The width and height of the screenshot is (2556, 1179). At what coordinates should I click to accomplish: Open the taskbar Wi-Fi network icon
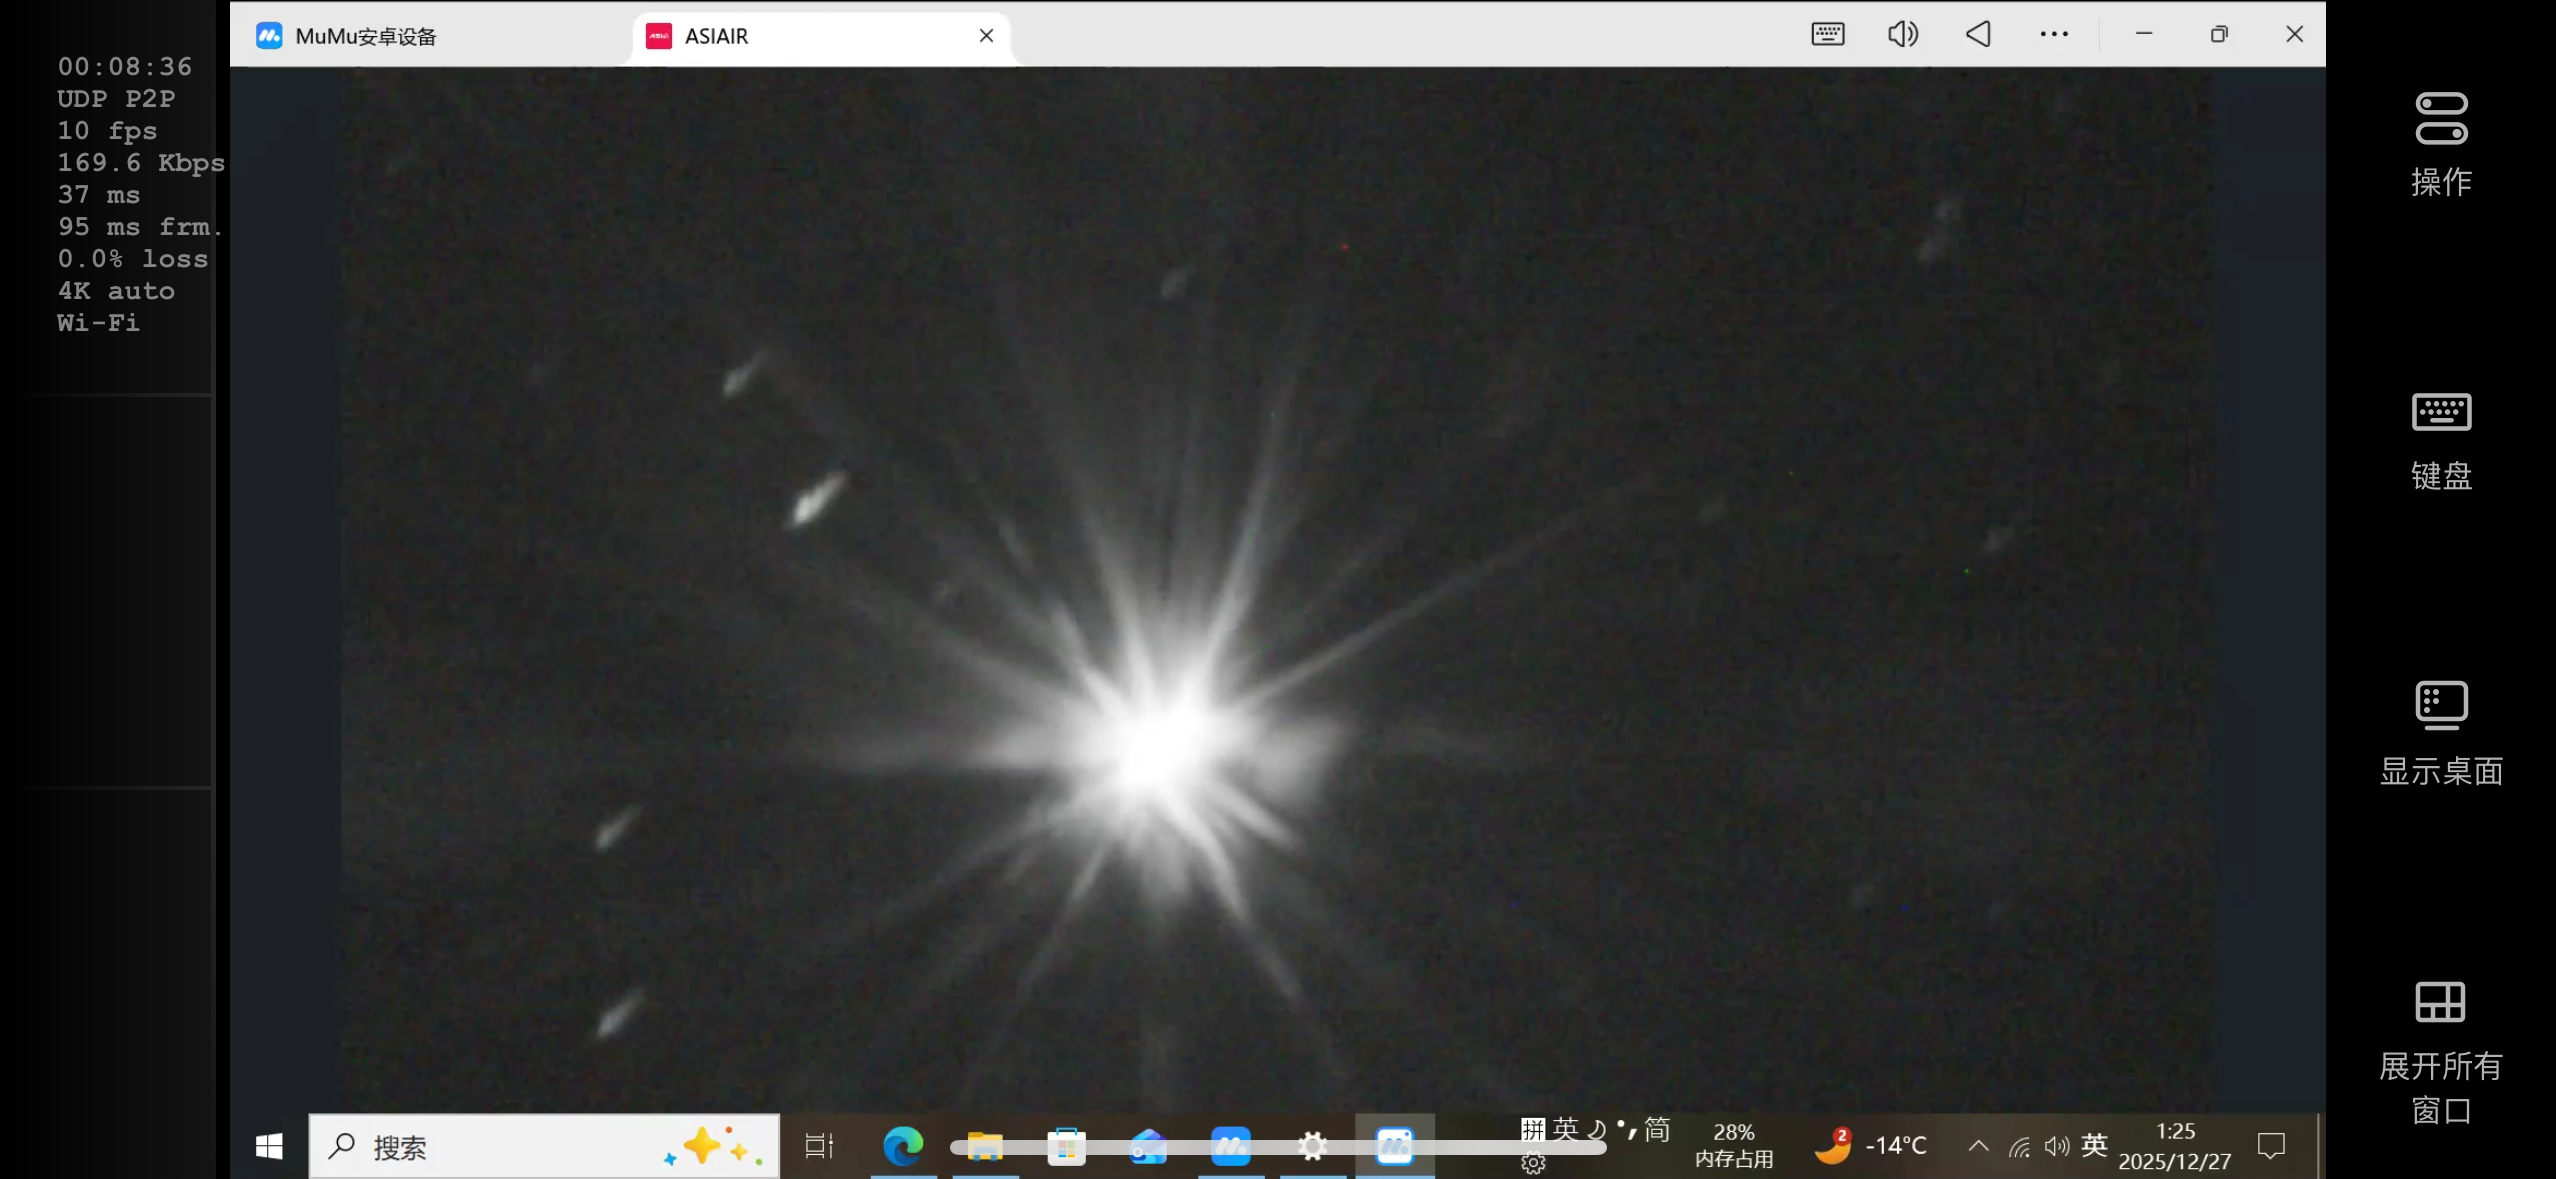pos(2019,1147)
